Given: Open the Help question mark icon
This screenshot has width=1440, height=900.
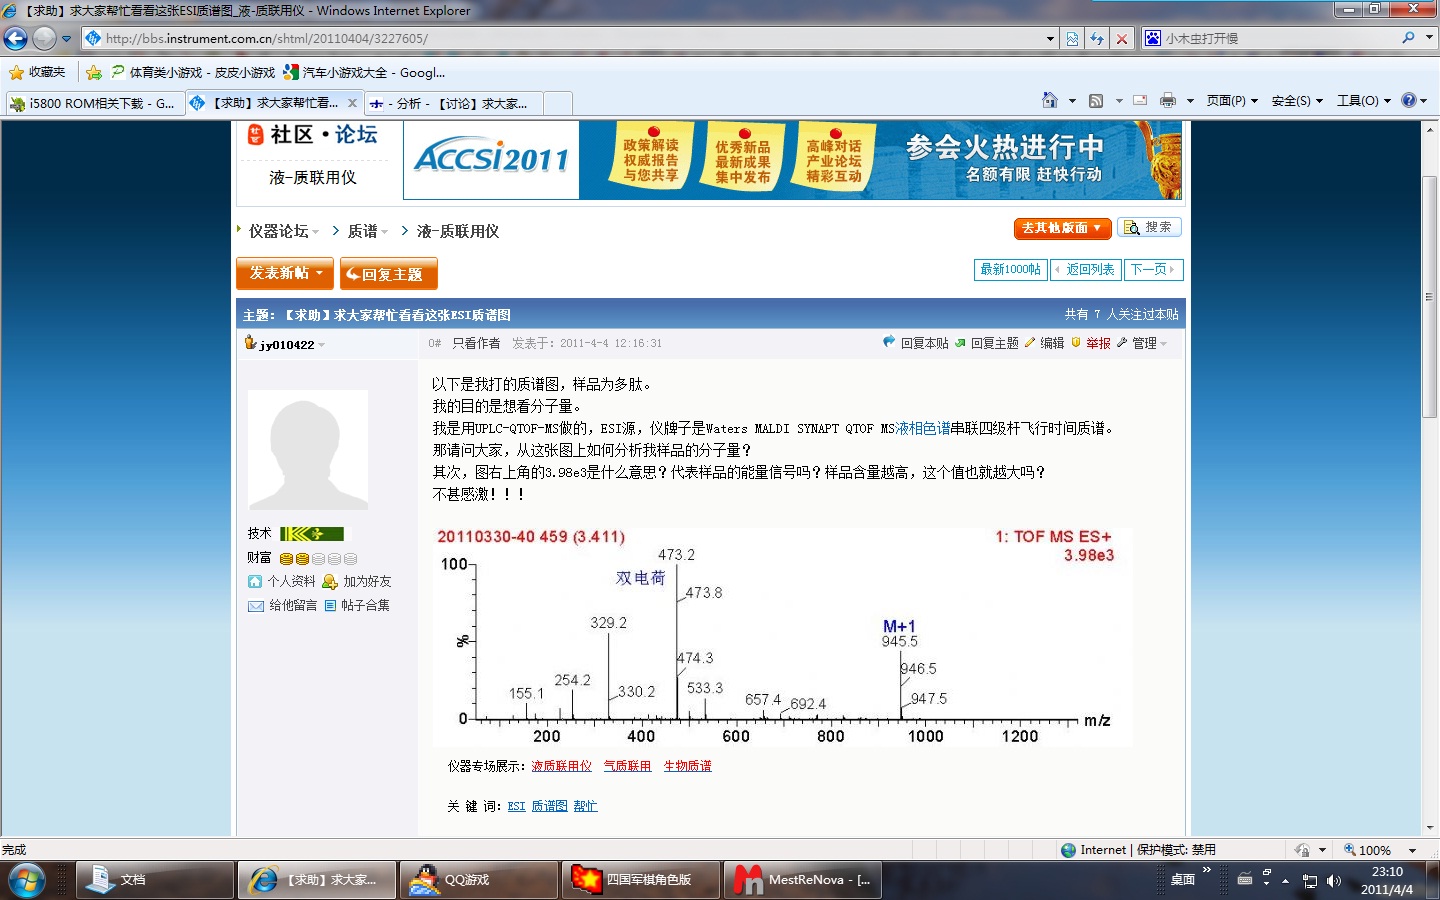Looking at the screenshot, I should (x=1409, y=100).
